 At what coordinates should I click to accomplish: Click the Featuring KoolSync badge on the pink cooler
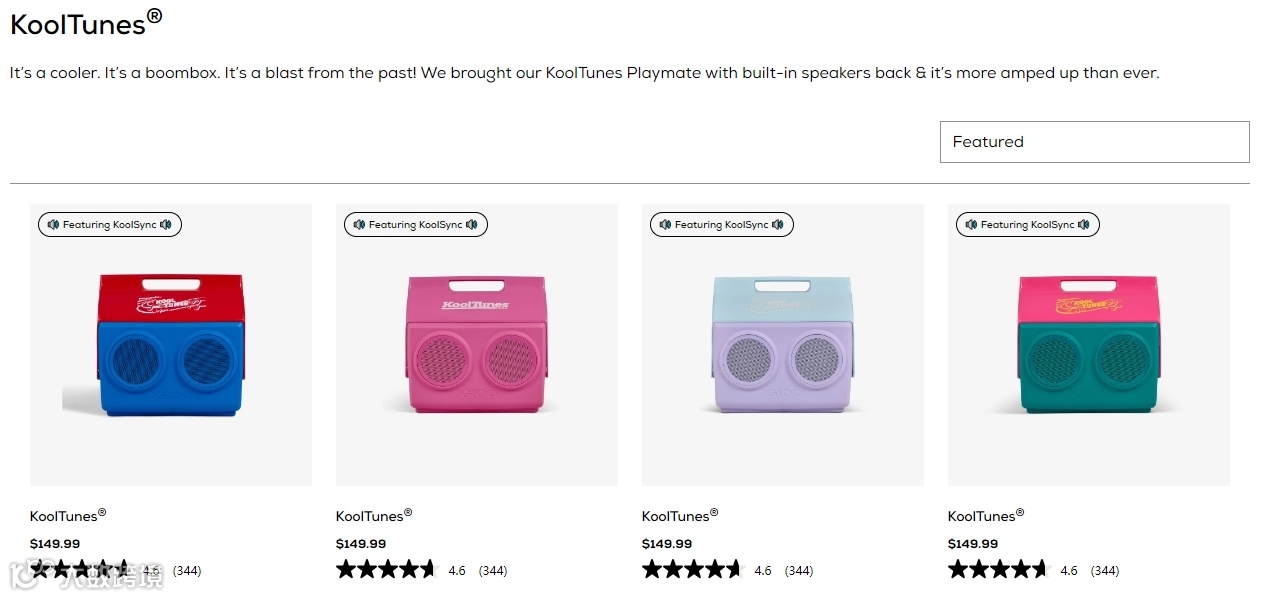tap(416, 225)
